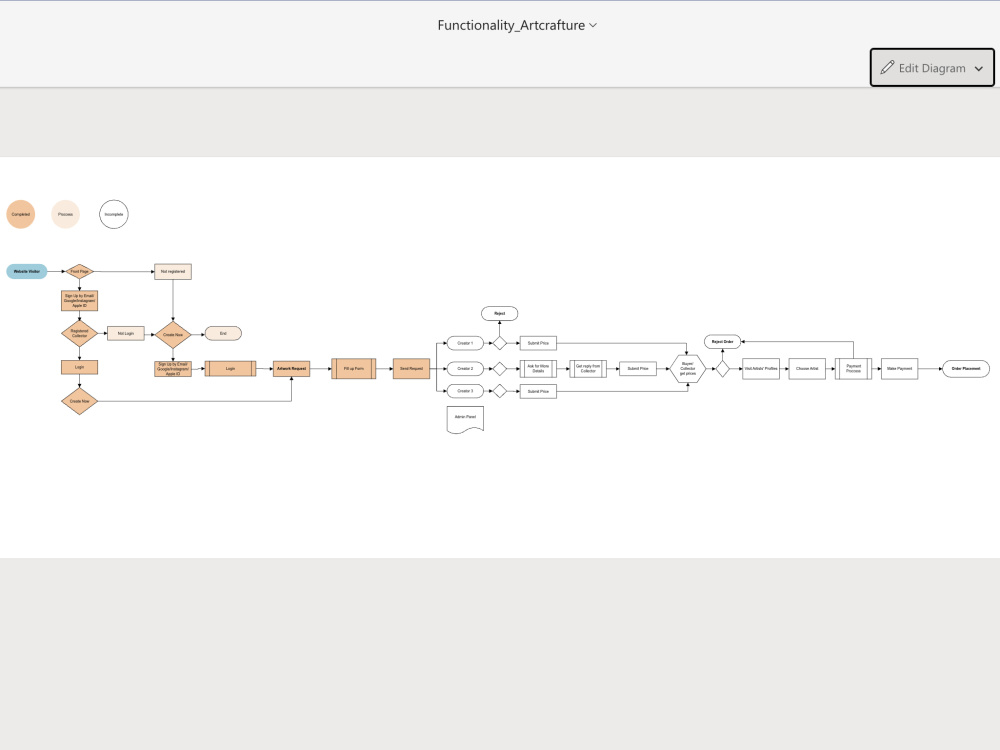Select the Not Login box
Screen dimensions: 1000x750
(126, 334)
